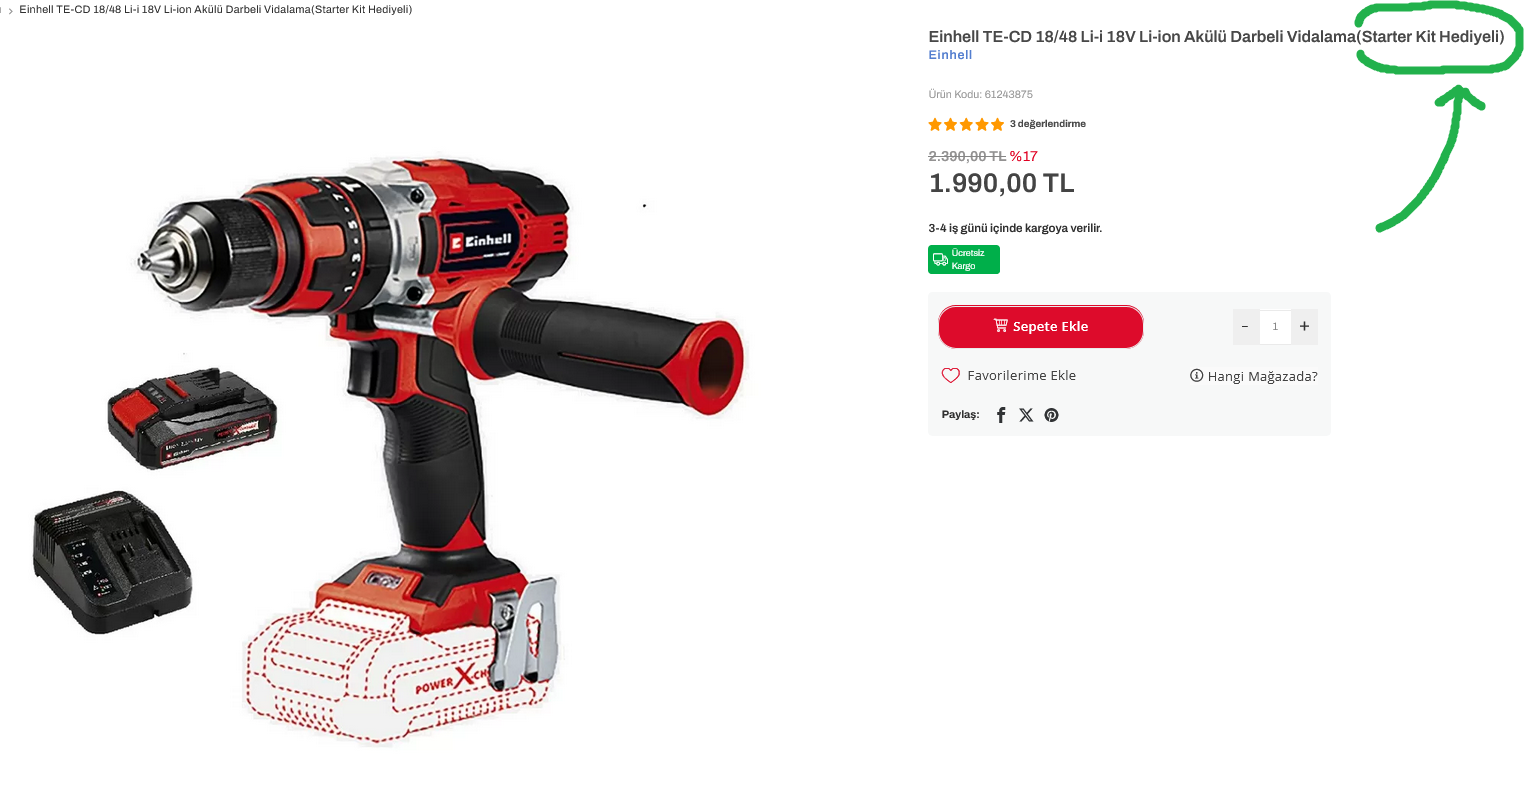This screenshot has height=788, width=1528.
Task: Click the five-star rating icons
Action: [966, 124]
